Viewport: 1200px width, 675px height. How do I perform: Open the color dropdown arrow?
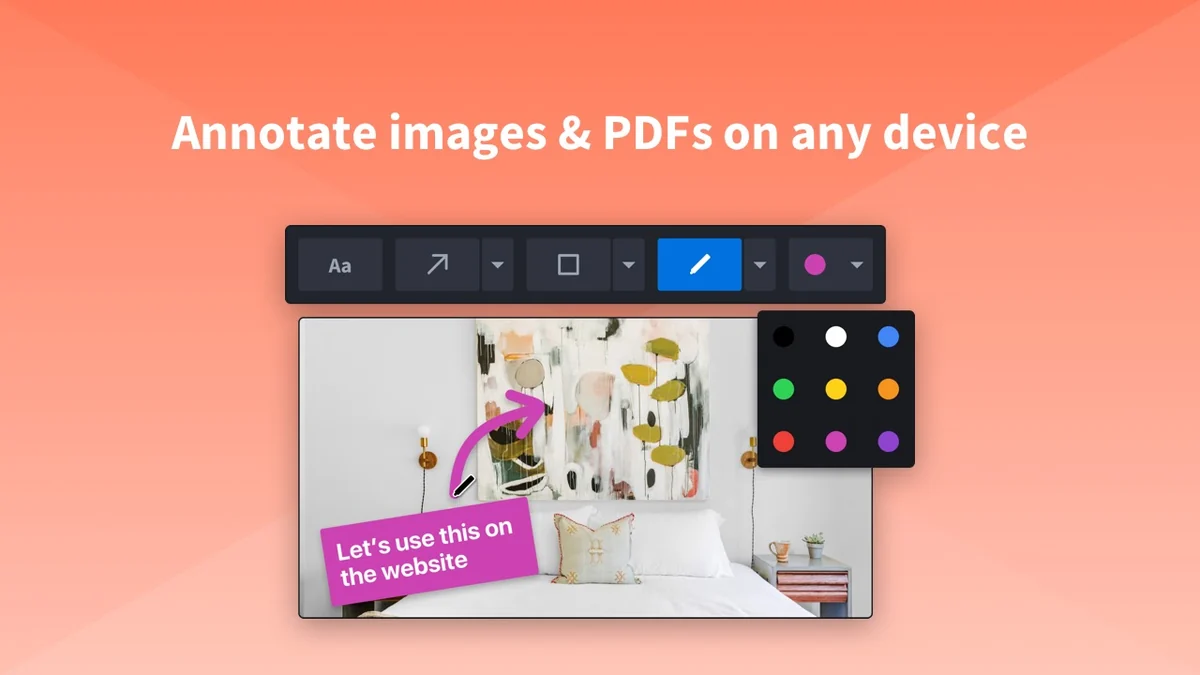(857, 265)
